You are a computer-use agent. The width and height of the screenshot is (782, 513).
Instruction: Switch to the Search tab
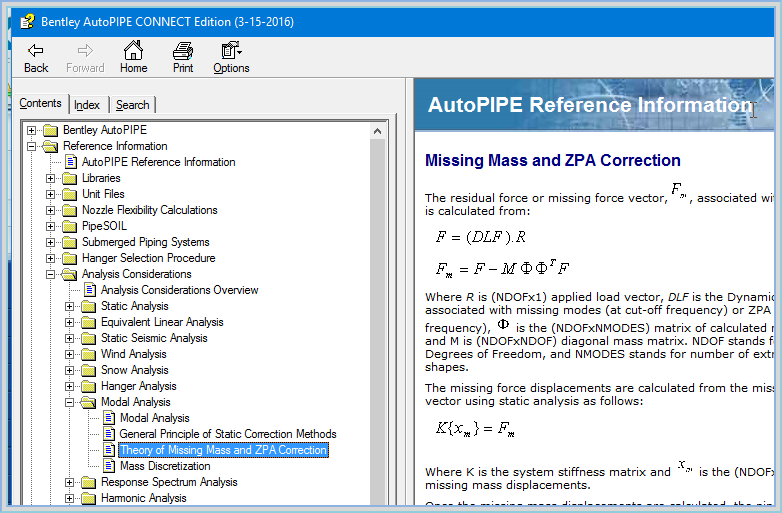[133, 105]
